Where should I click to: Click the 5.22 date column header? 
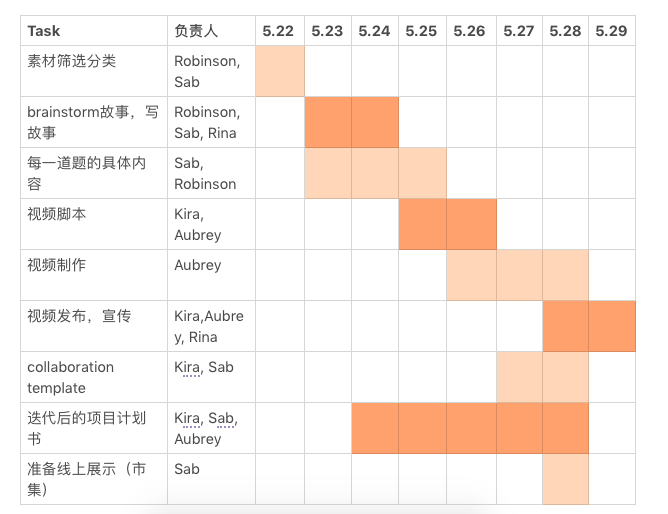(x=280, y=31)
